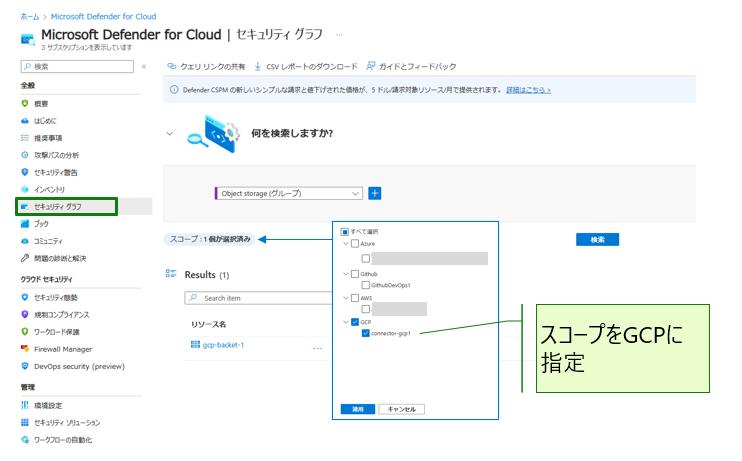The image size is (742, 461).
Task: Open DevOps security (preview) icon
Action: coord(25,366)
